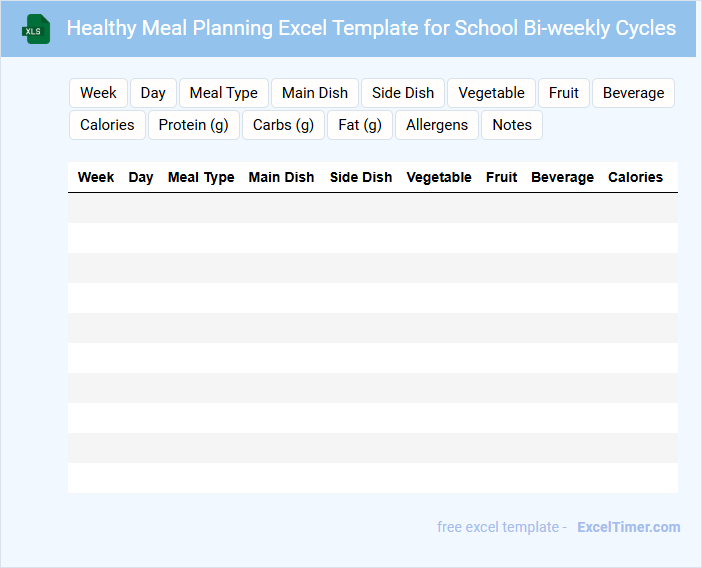The width and height of the screenshot is (702, 568).
Task: Click the Week column header
Action: click(x=96, y=177)
